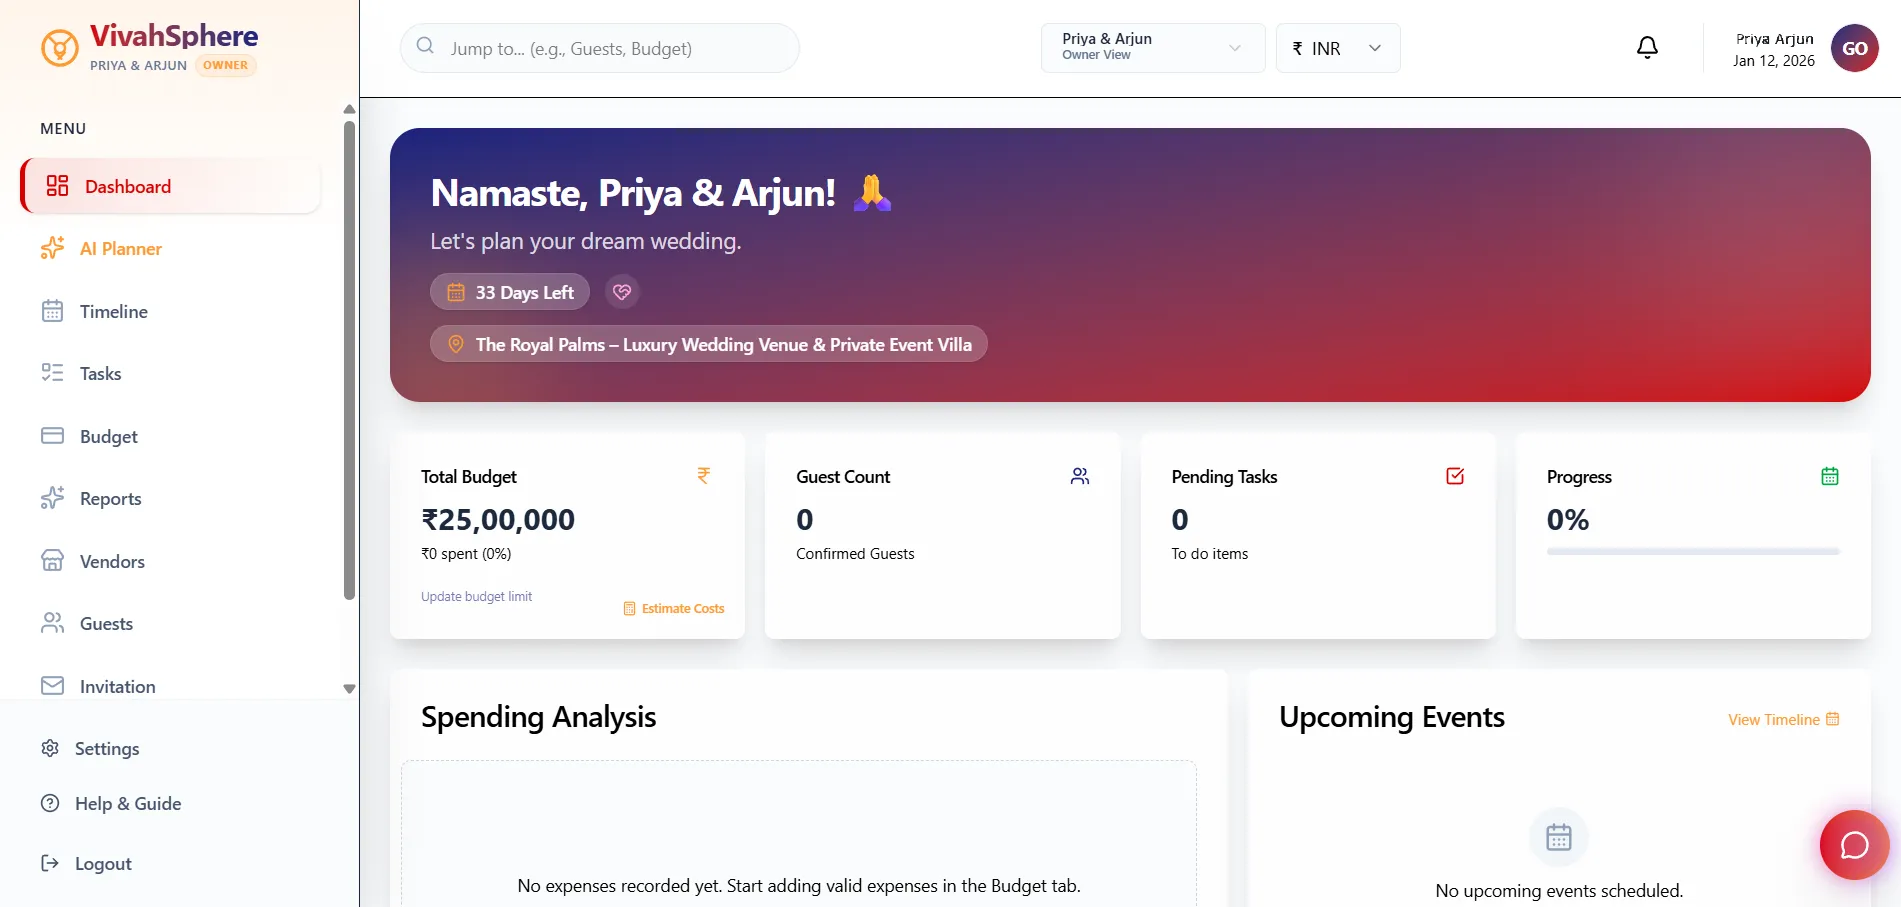The width and height of the screenshot is (1901, 907).
Task: Click the Update budget limit link
Action: coord(476,597)
